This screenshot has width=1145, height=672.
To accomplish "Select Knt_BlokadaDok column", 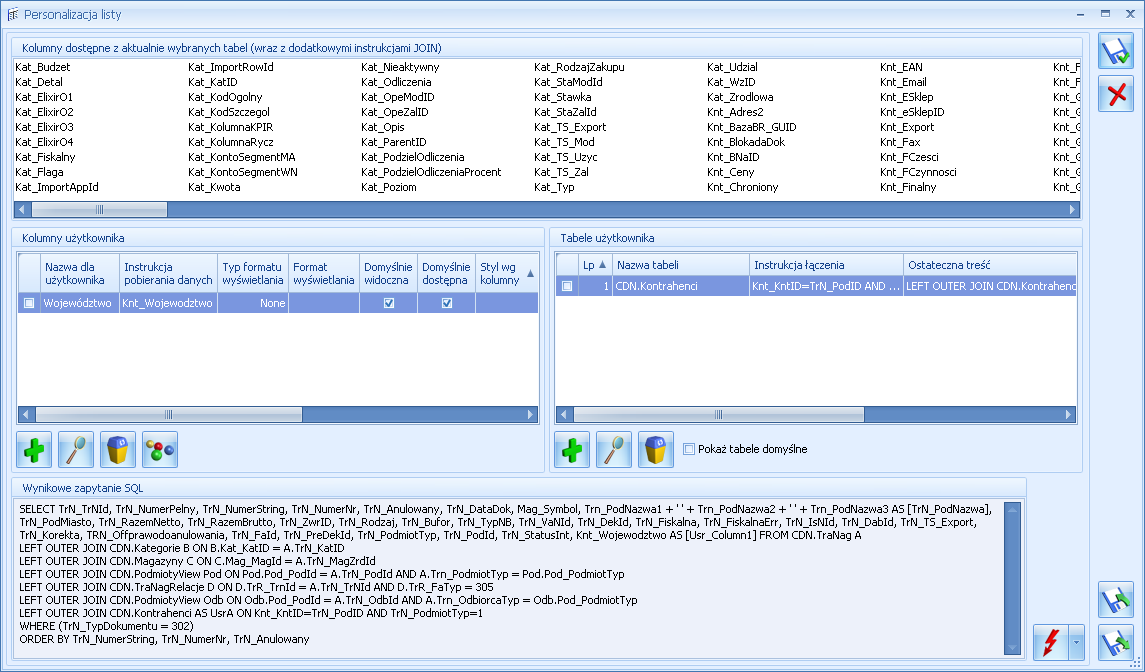I will (x=746, y=142).
